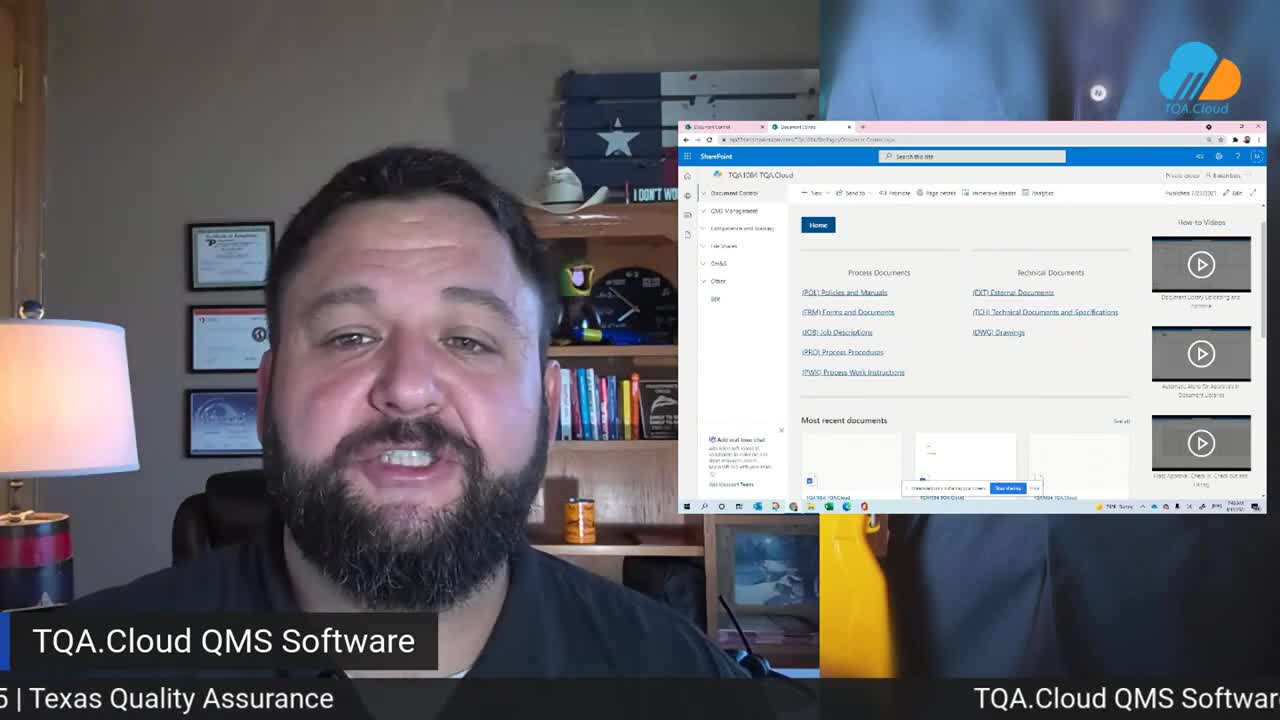Open Task View on the taskbar
This screenshot has width=1280, height=720.
click(x=739, y=507)
